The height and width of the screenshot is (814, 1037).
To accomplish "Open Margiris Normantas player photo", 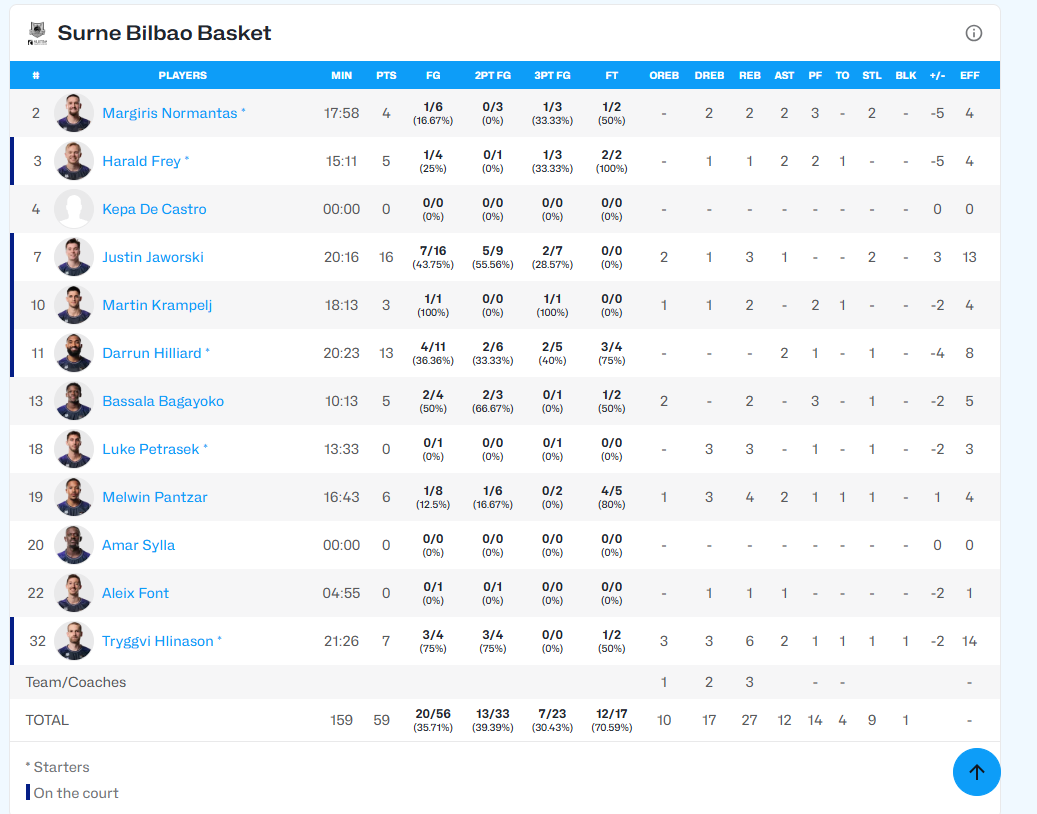I will tap(74, 113).
